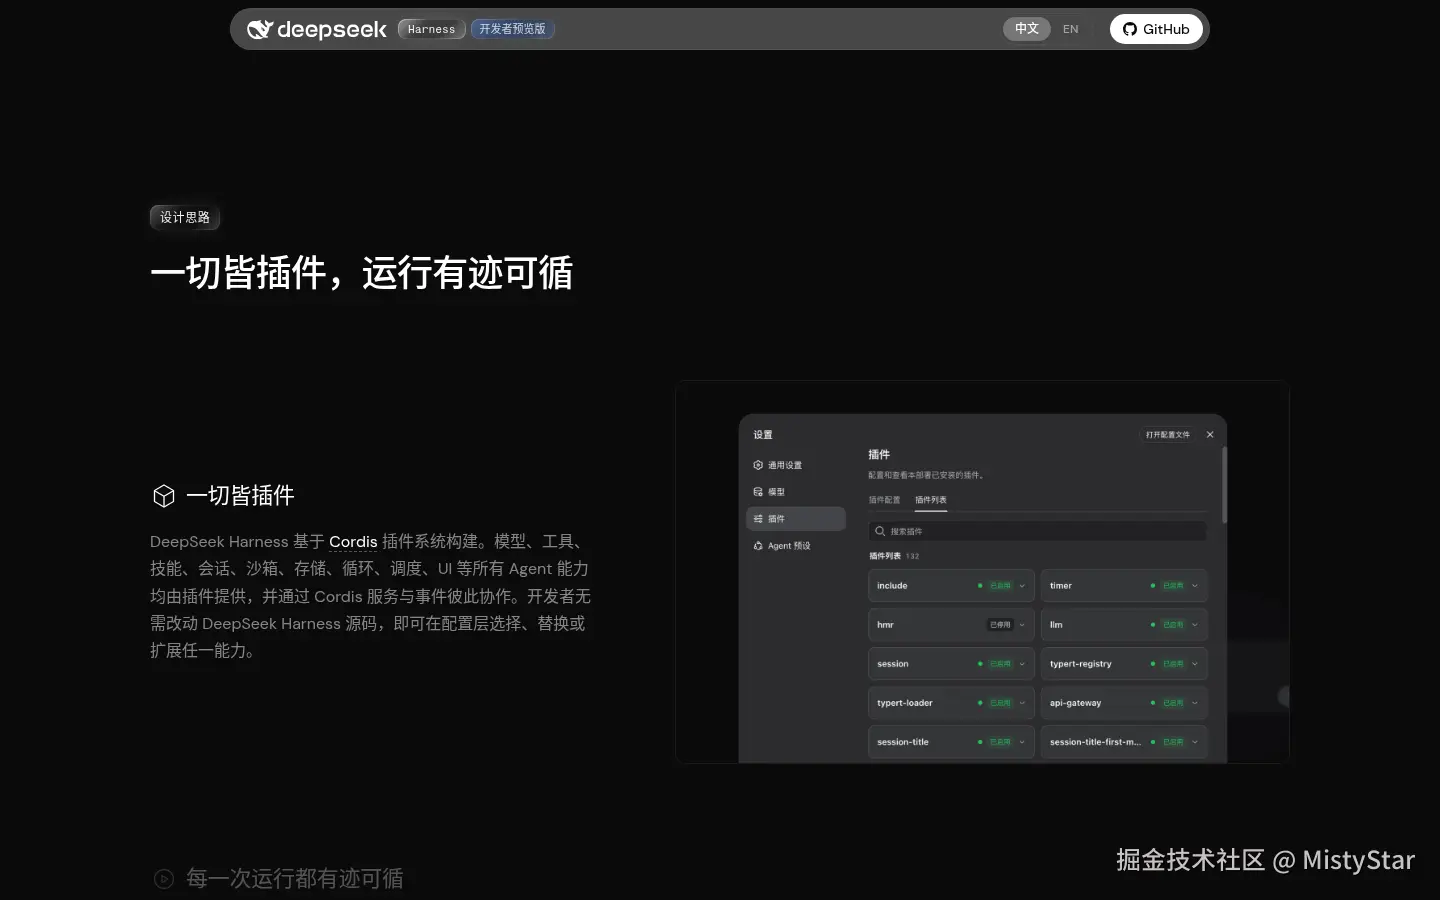Toggle the 已启用 status on typert-registry
1440x900 pixels.
coord(1173,664)
